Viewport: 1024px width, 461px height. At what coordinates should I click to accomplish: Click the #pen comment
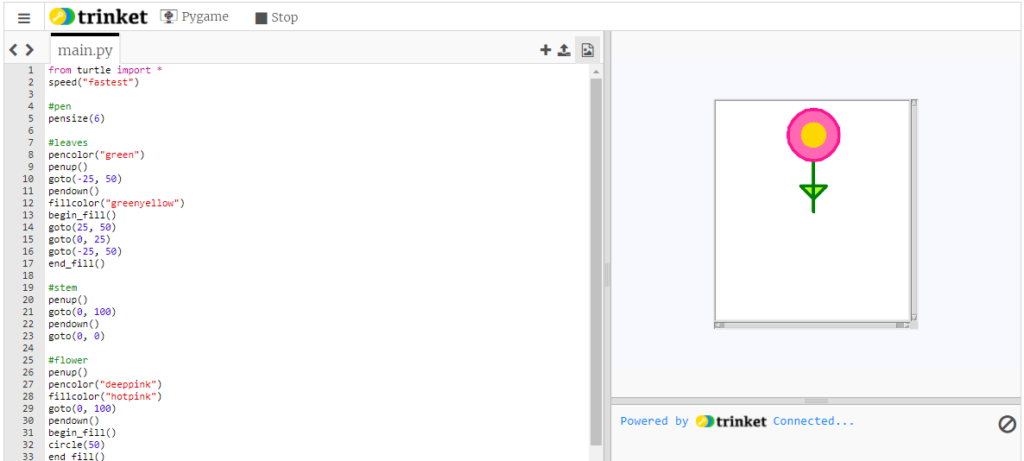tap(59, 106)
